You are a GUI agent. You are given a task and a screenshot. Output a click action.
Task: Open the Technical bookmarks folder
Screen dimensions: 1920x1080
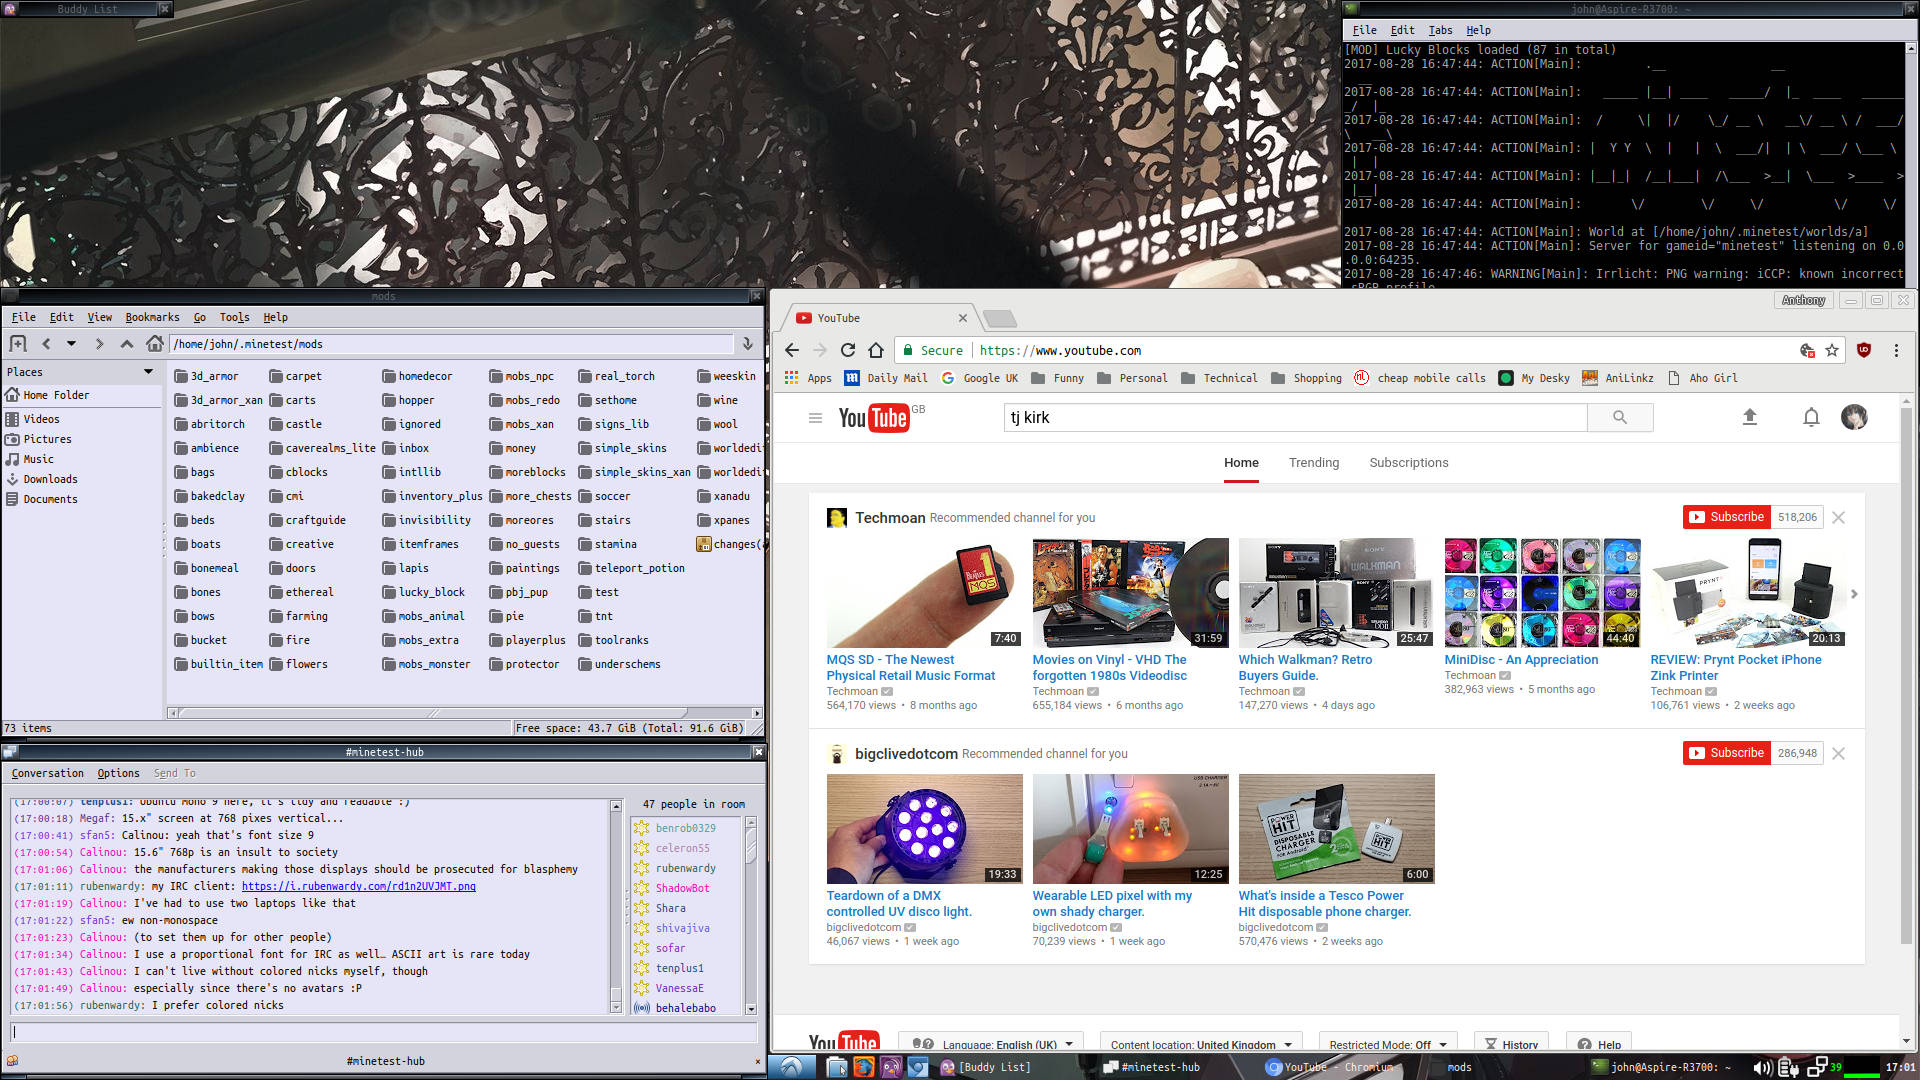[1219, 378]
